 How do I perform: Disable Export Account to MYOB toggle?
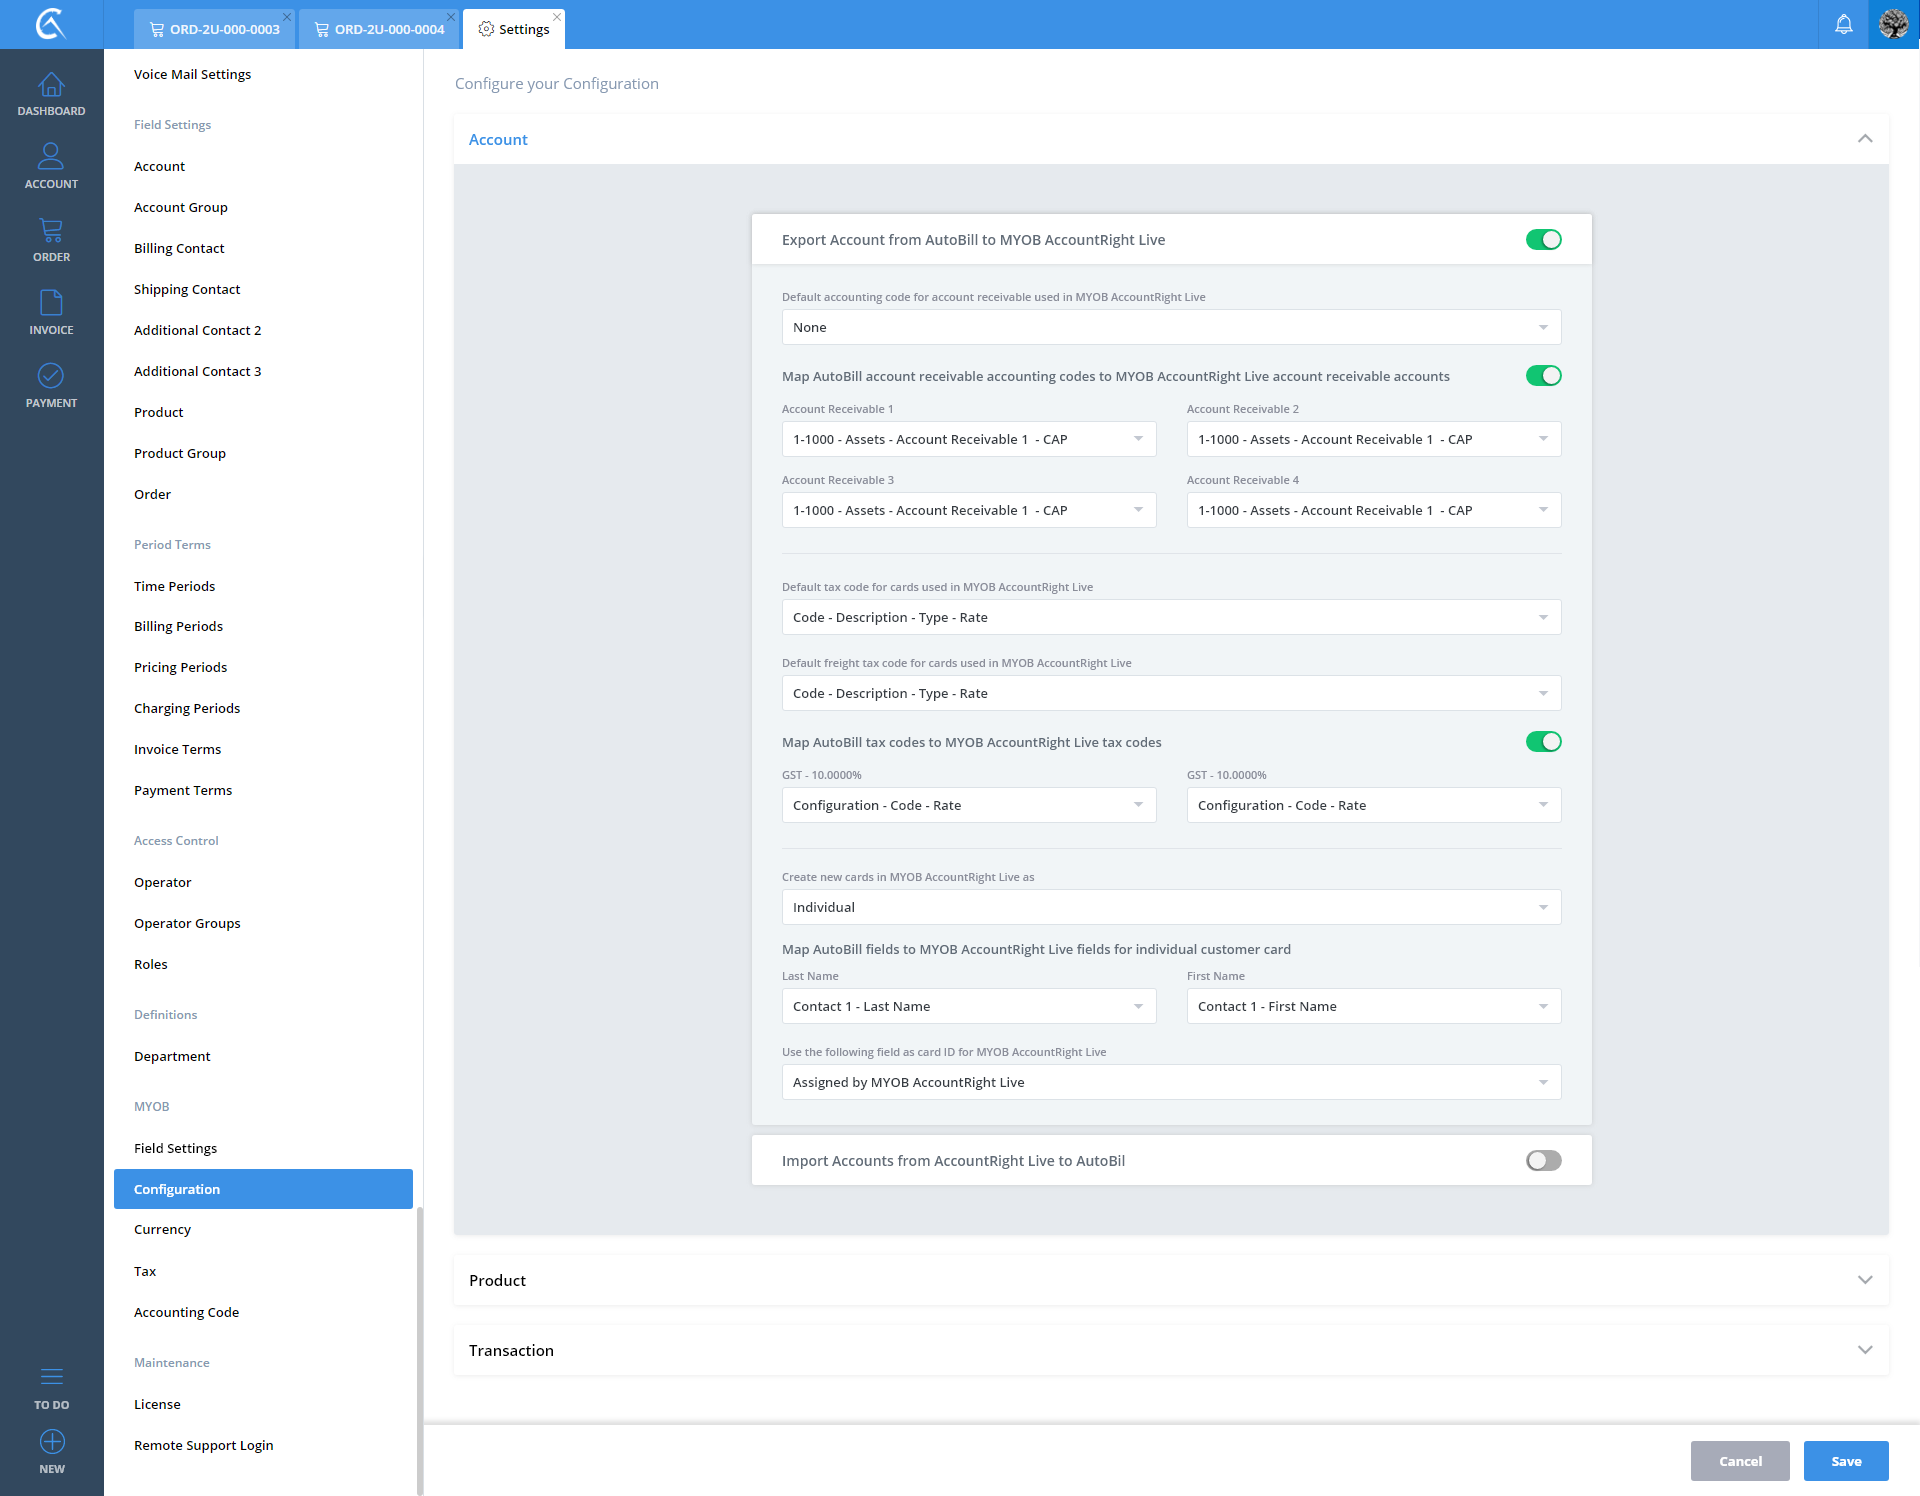pos(1543,240)
